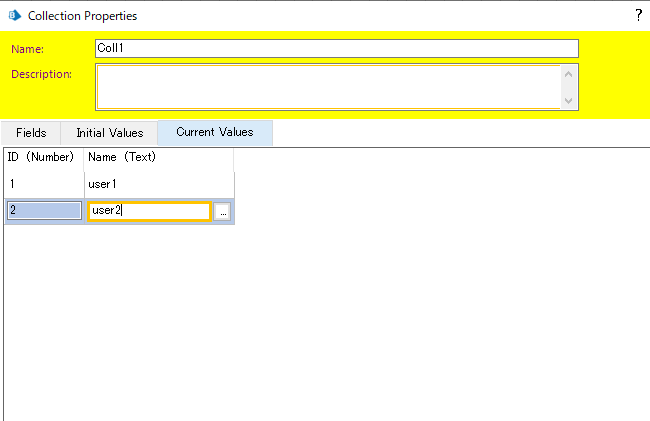The height and width of the screenshot is (421, 650).
Task: Open help with the question mark button
Action: pyautogui.click(x=638, y=15)
